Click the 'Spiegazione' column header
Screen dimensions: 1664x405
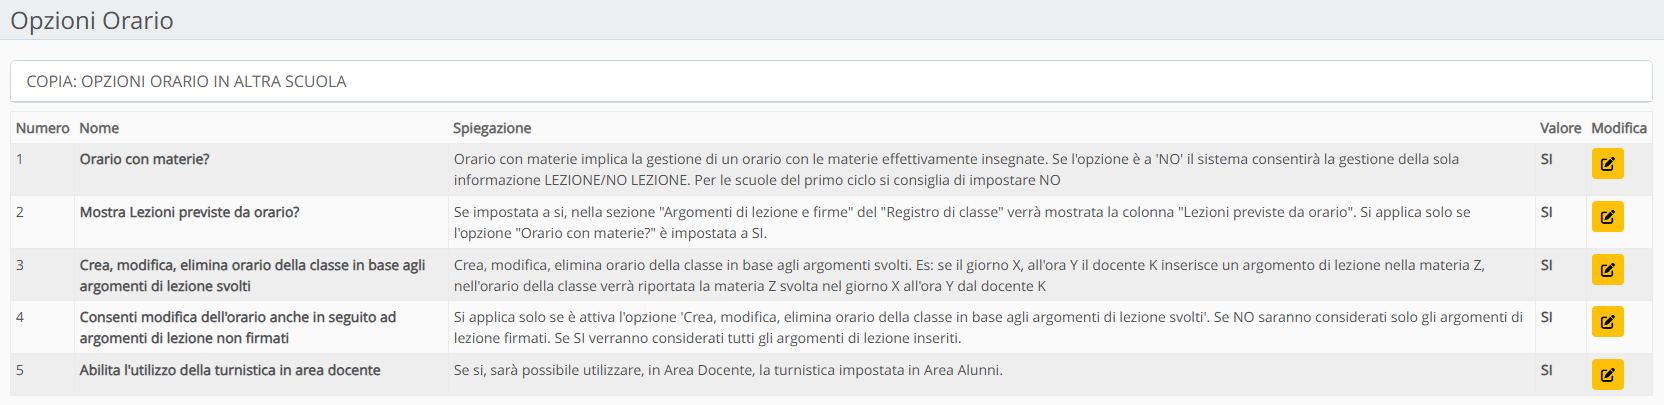[x=492, y=128]
